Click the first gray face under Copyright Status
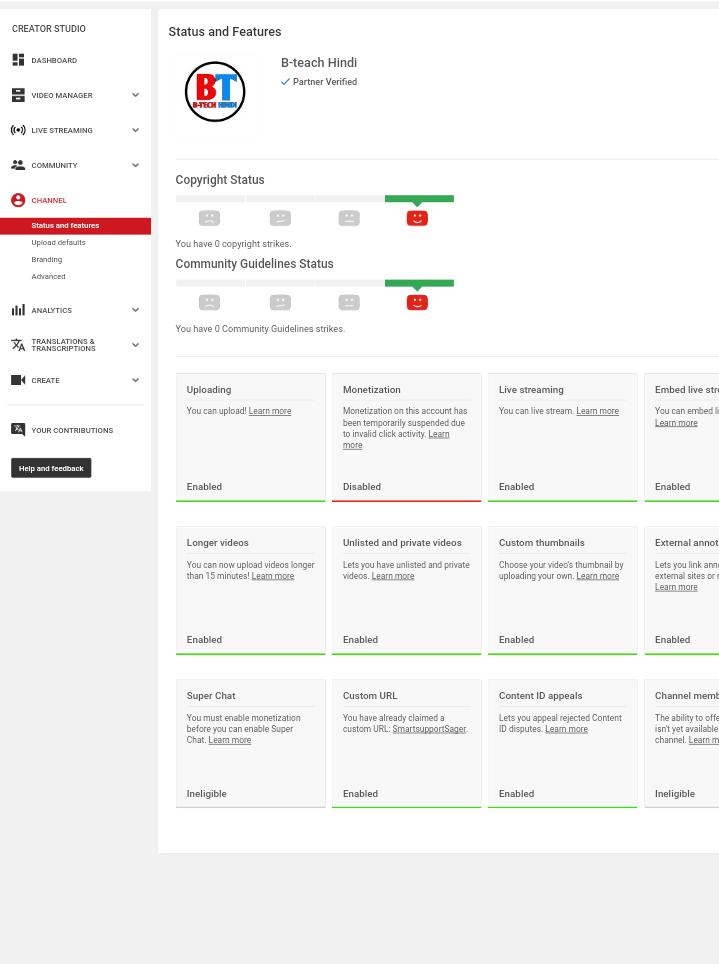 pyautogui.click(x=209, y=218)
